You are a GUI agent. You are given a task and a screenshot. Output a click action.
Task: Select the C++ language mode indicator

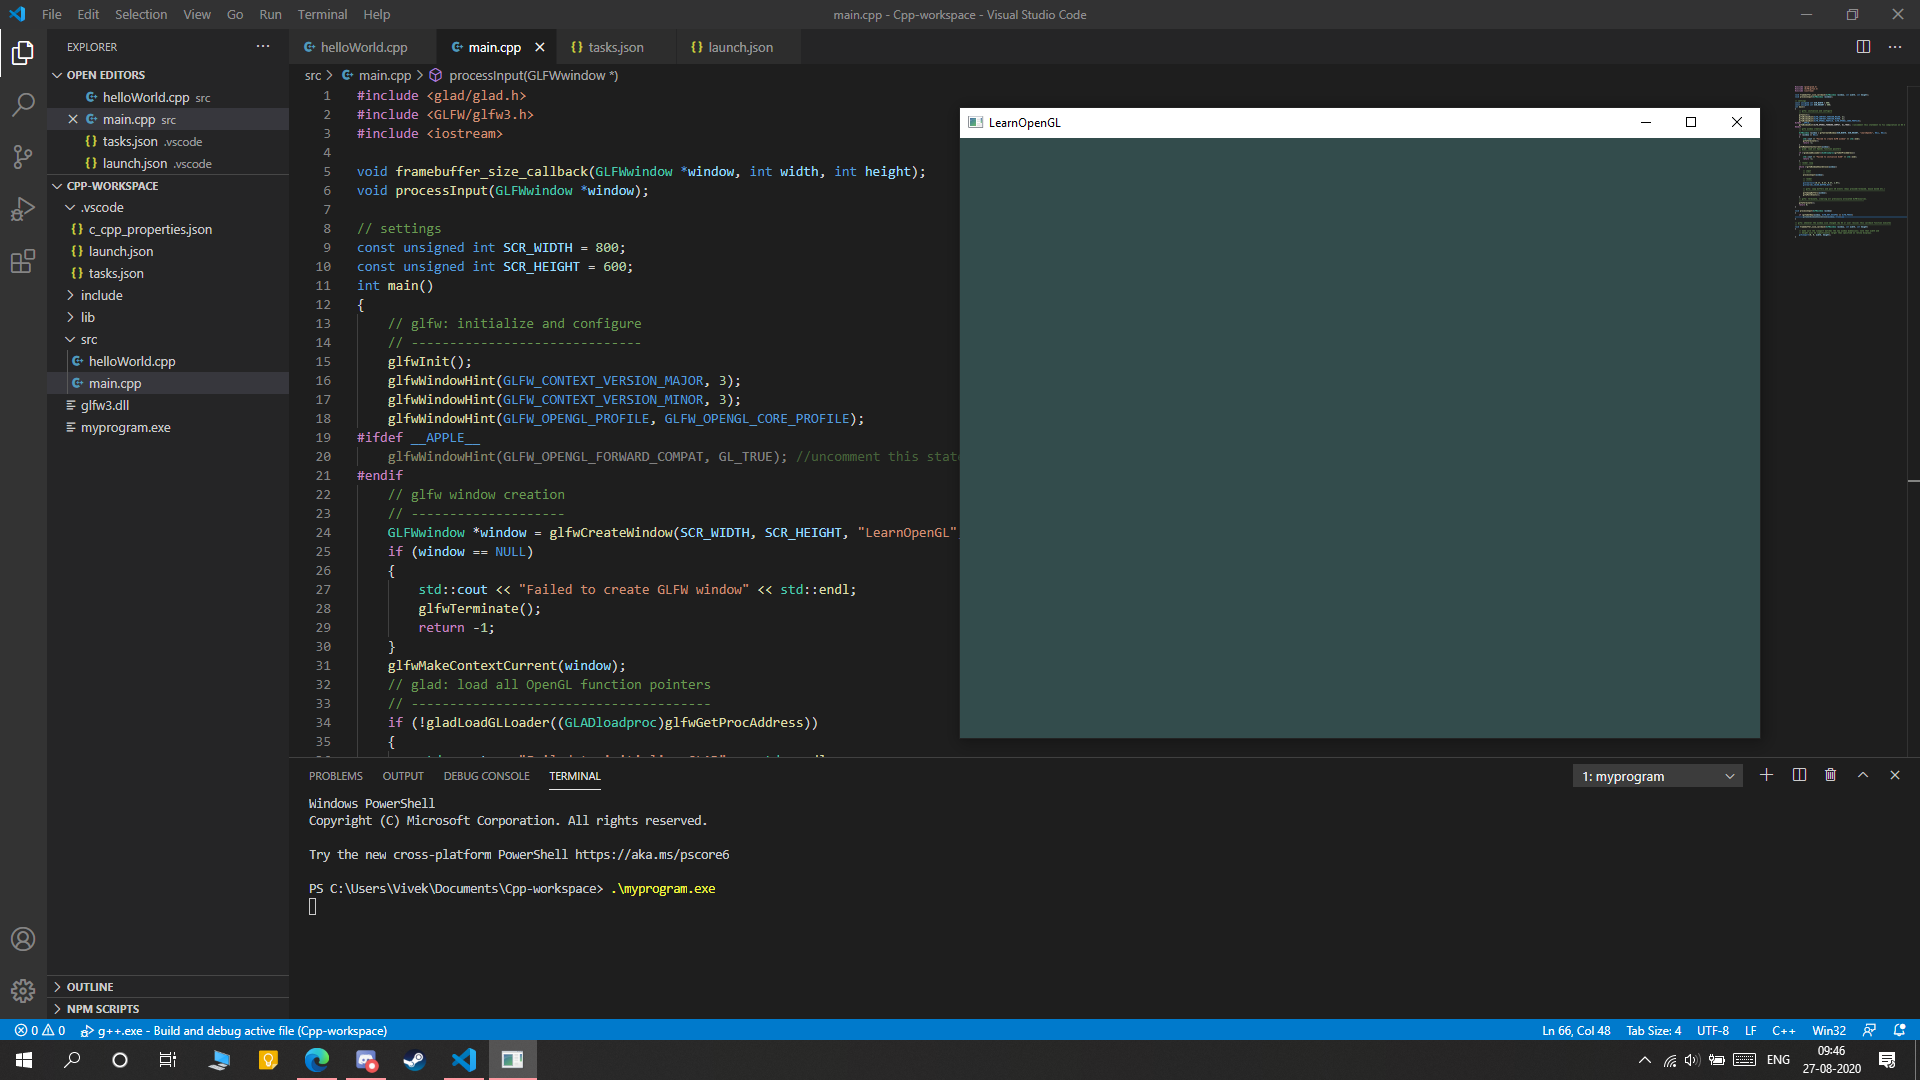coord(1783,1030)
